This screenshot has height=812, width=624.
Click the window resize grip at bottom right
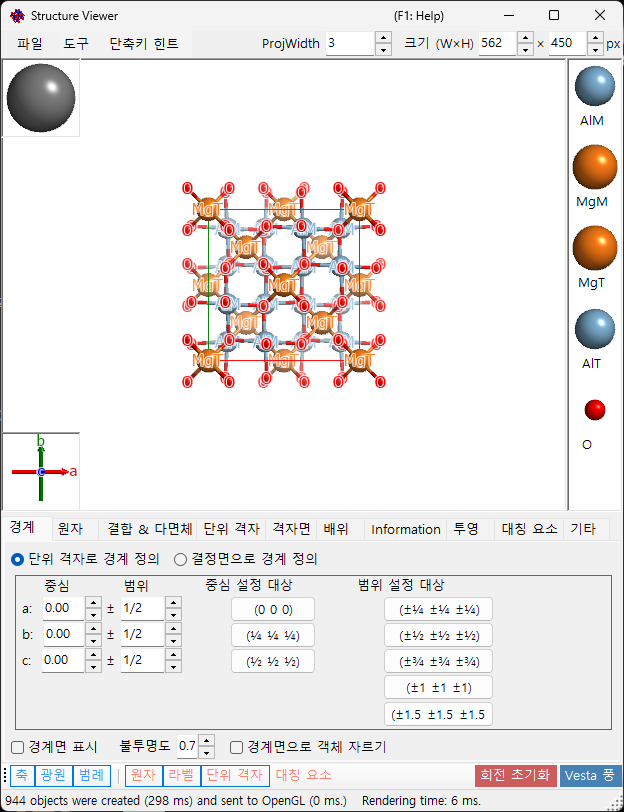tap(615, 802)
